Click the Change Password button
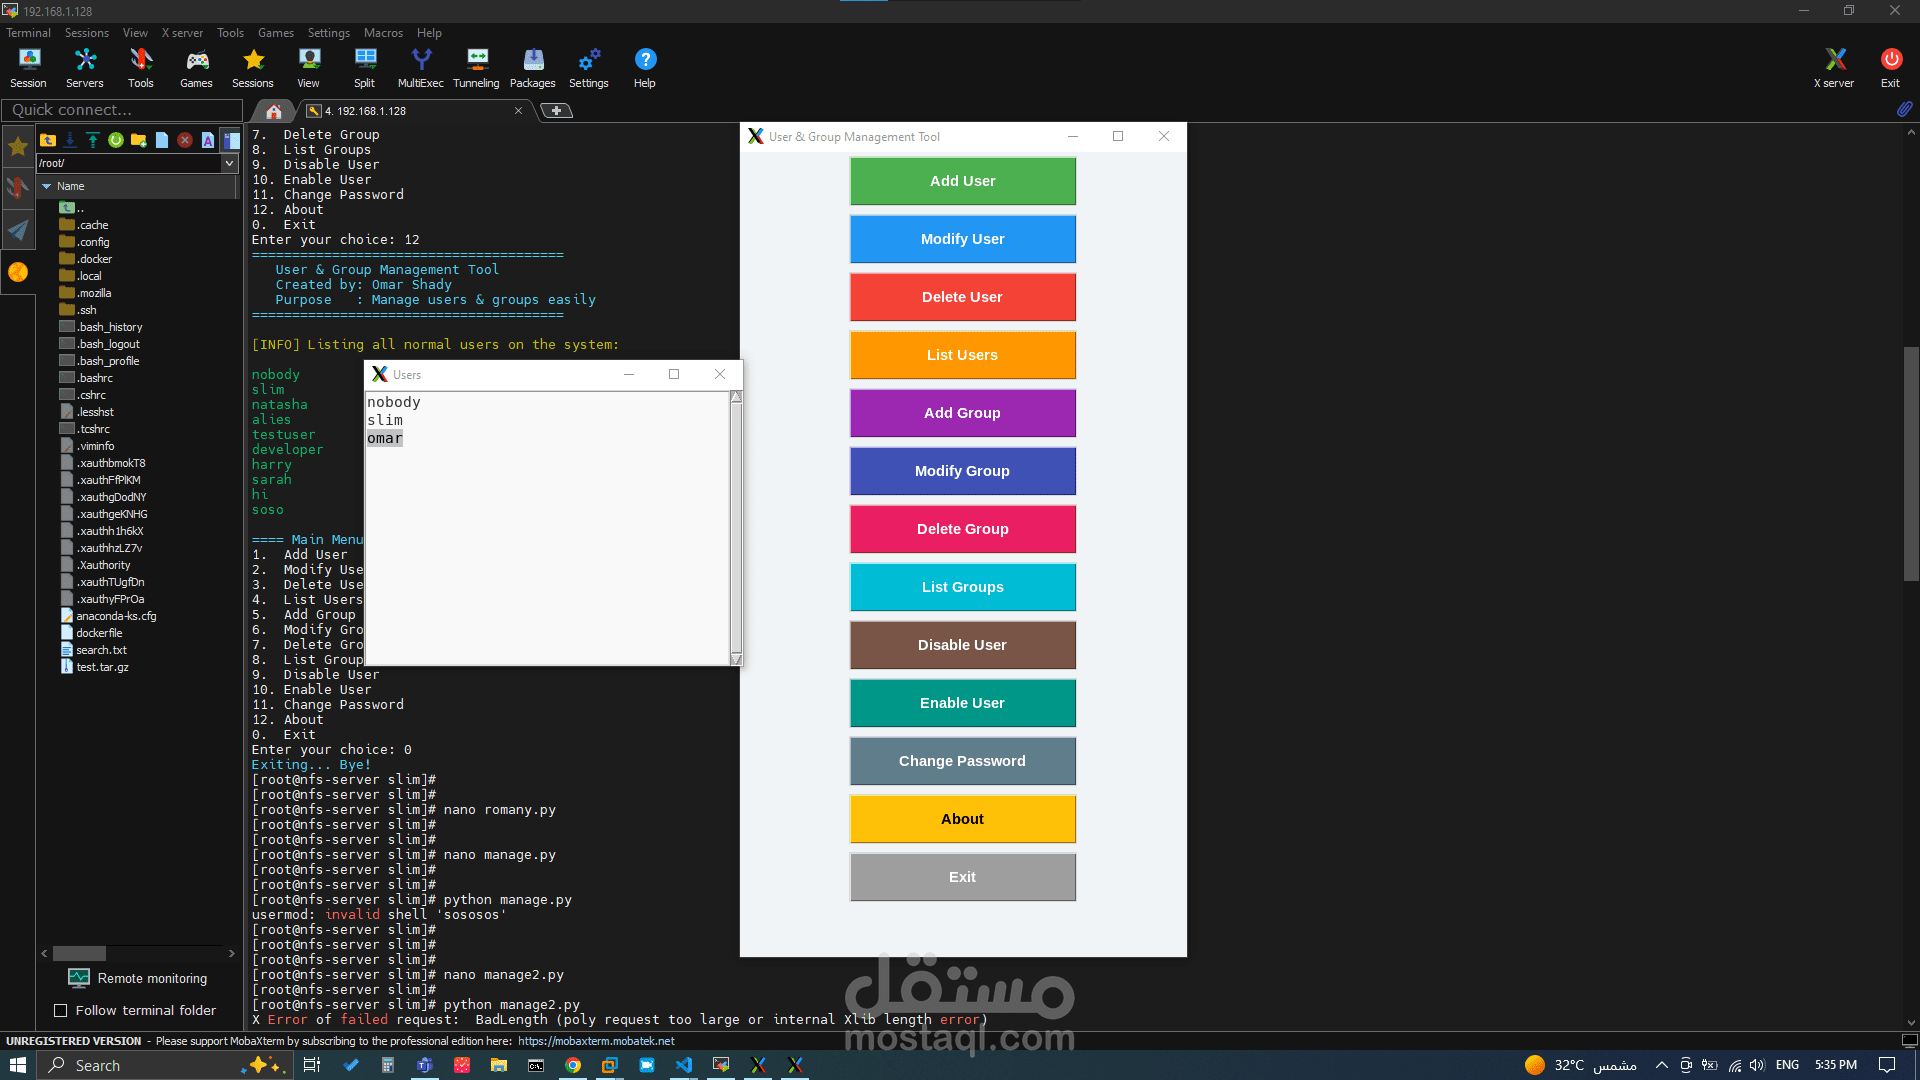This screenshot has width=1920, height=1080. 962,761
